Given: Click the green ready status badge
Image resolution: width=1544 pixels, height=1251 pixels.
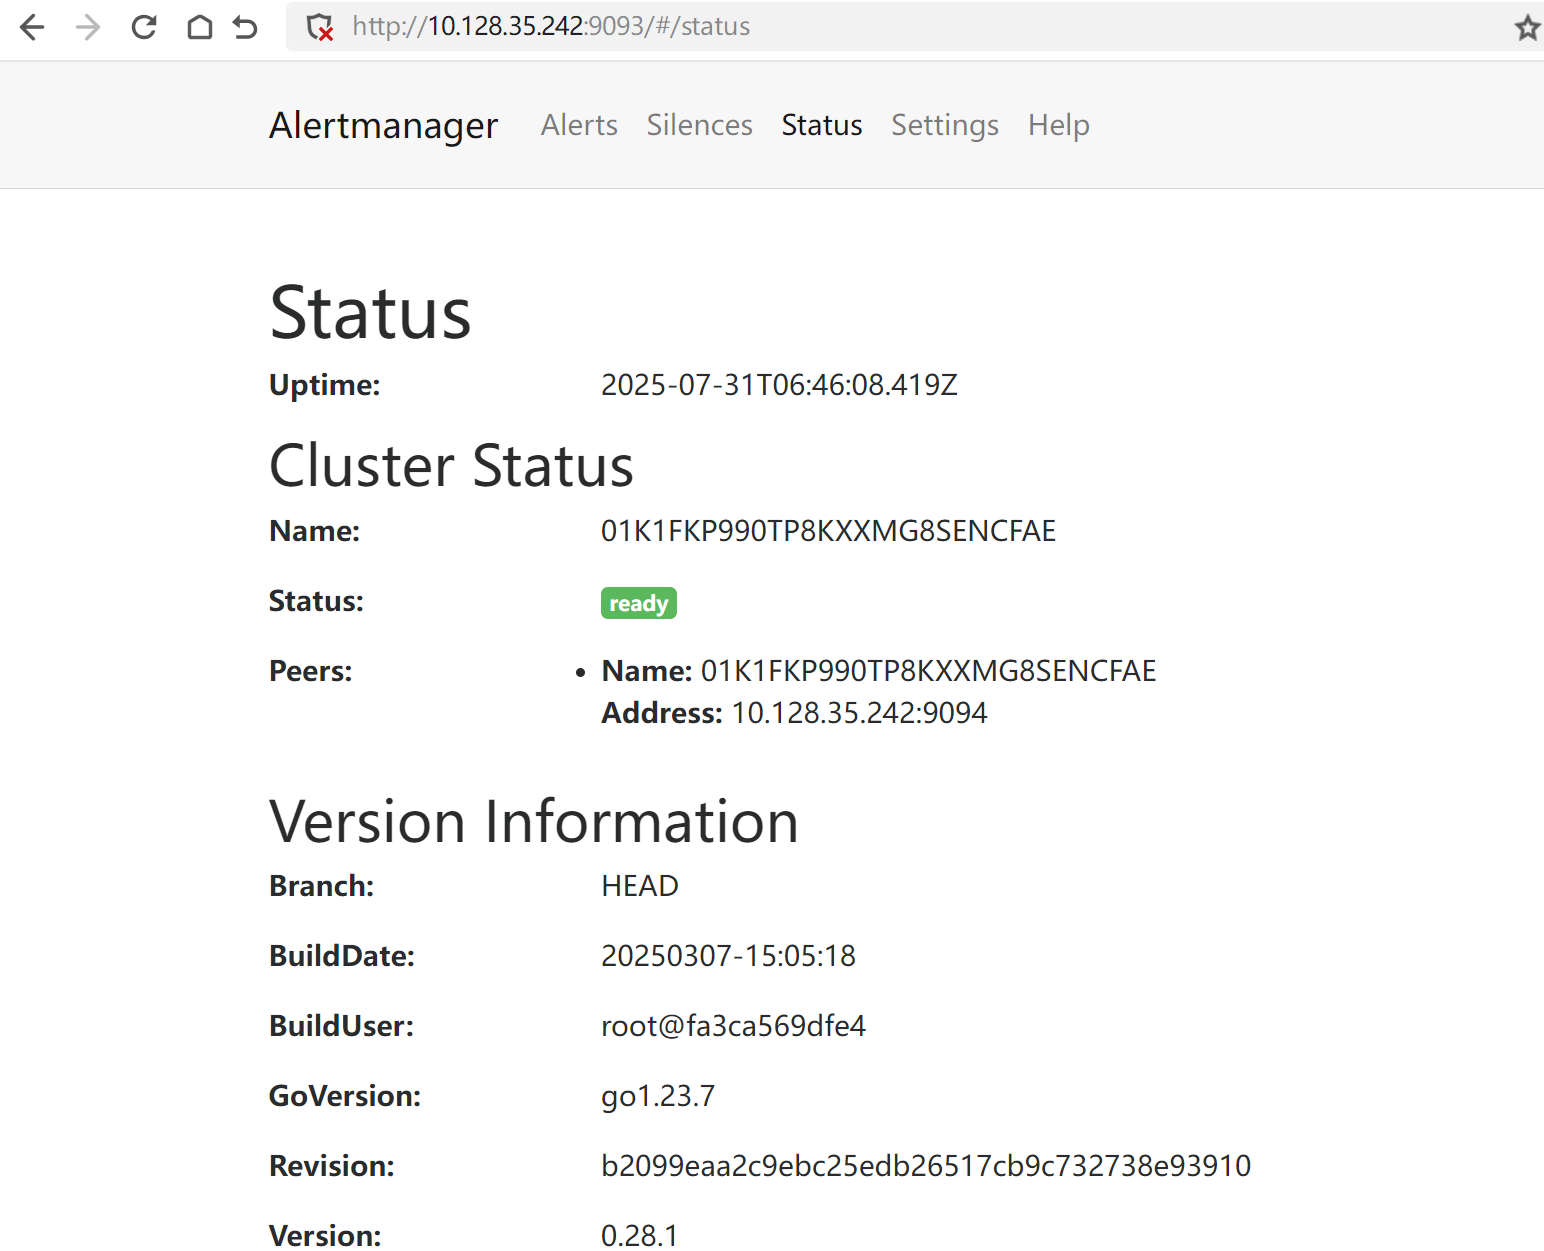Looking at the screenshot, I should point(639,603).
